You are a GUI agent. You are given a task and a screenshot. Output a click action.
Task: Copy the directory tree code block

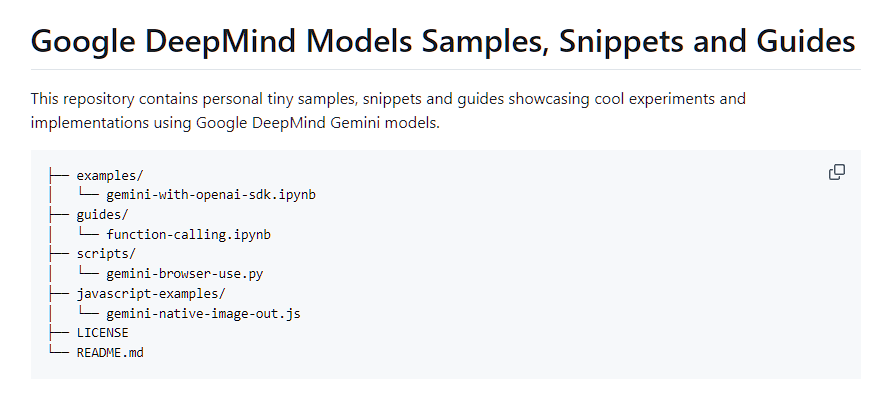837,172
